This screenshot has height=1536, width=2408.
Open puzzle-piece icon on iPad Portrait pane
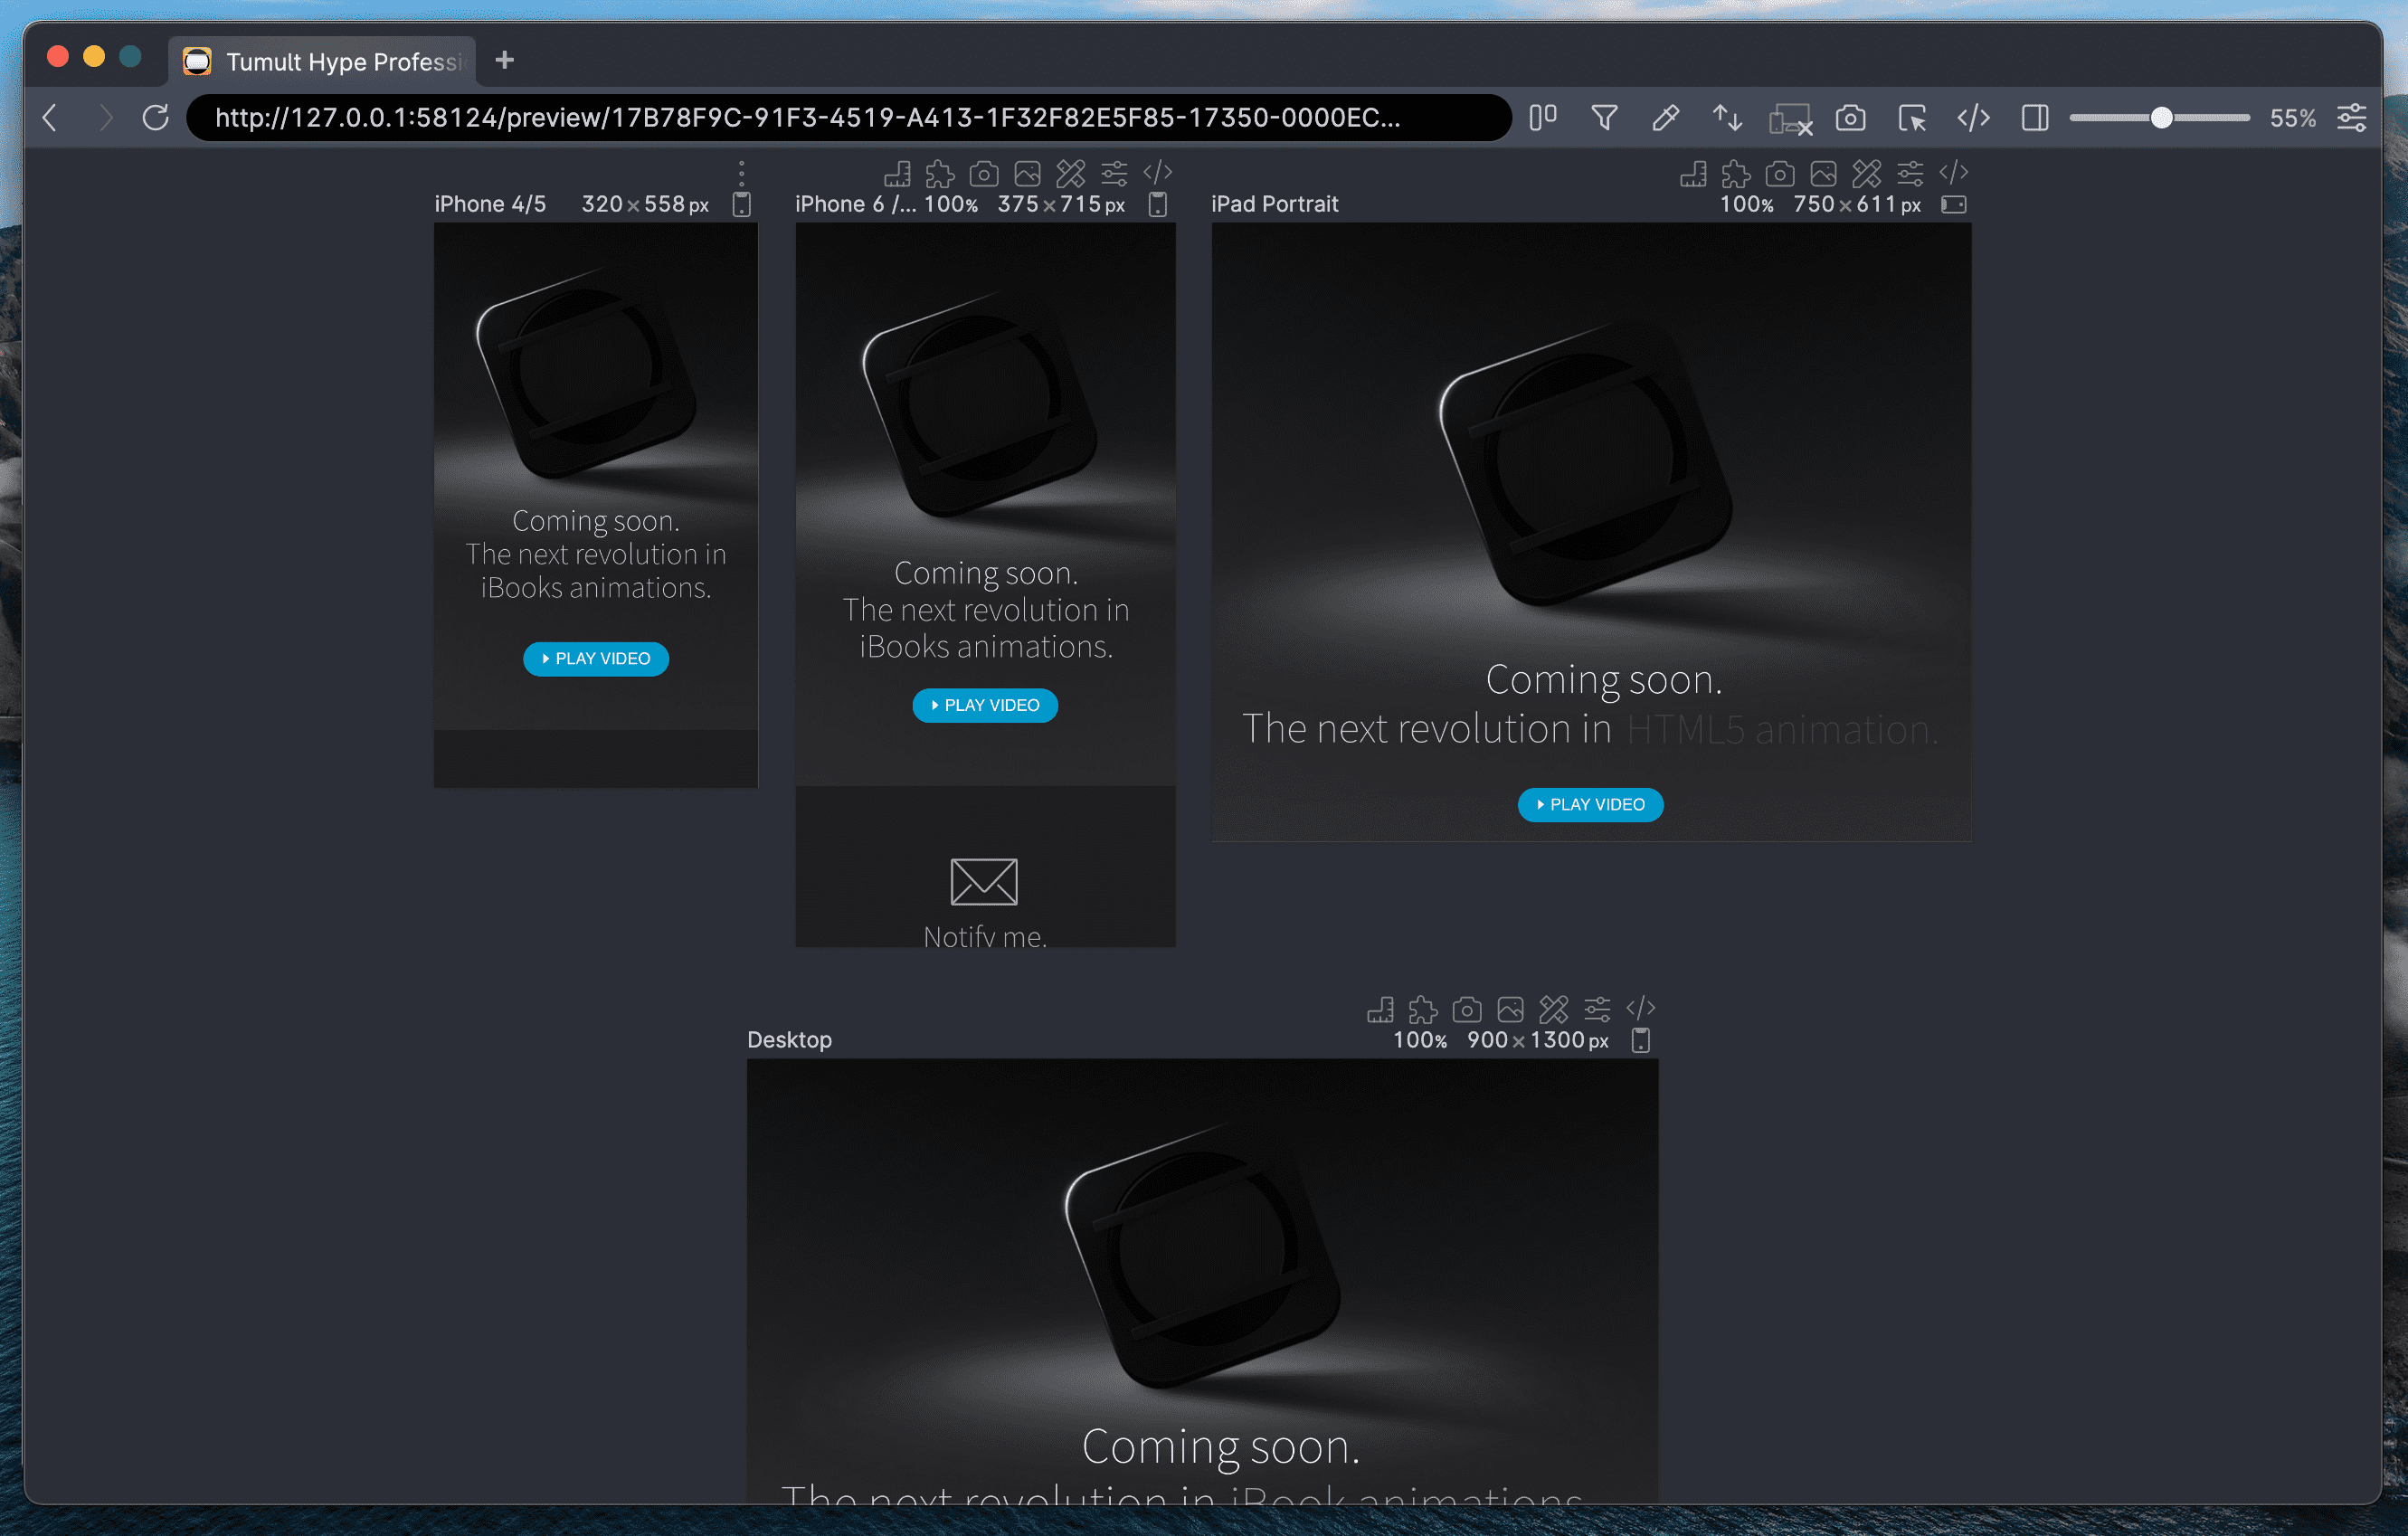[1736, 174]
